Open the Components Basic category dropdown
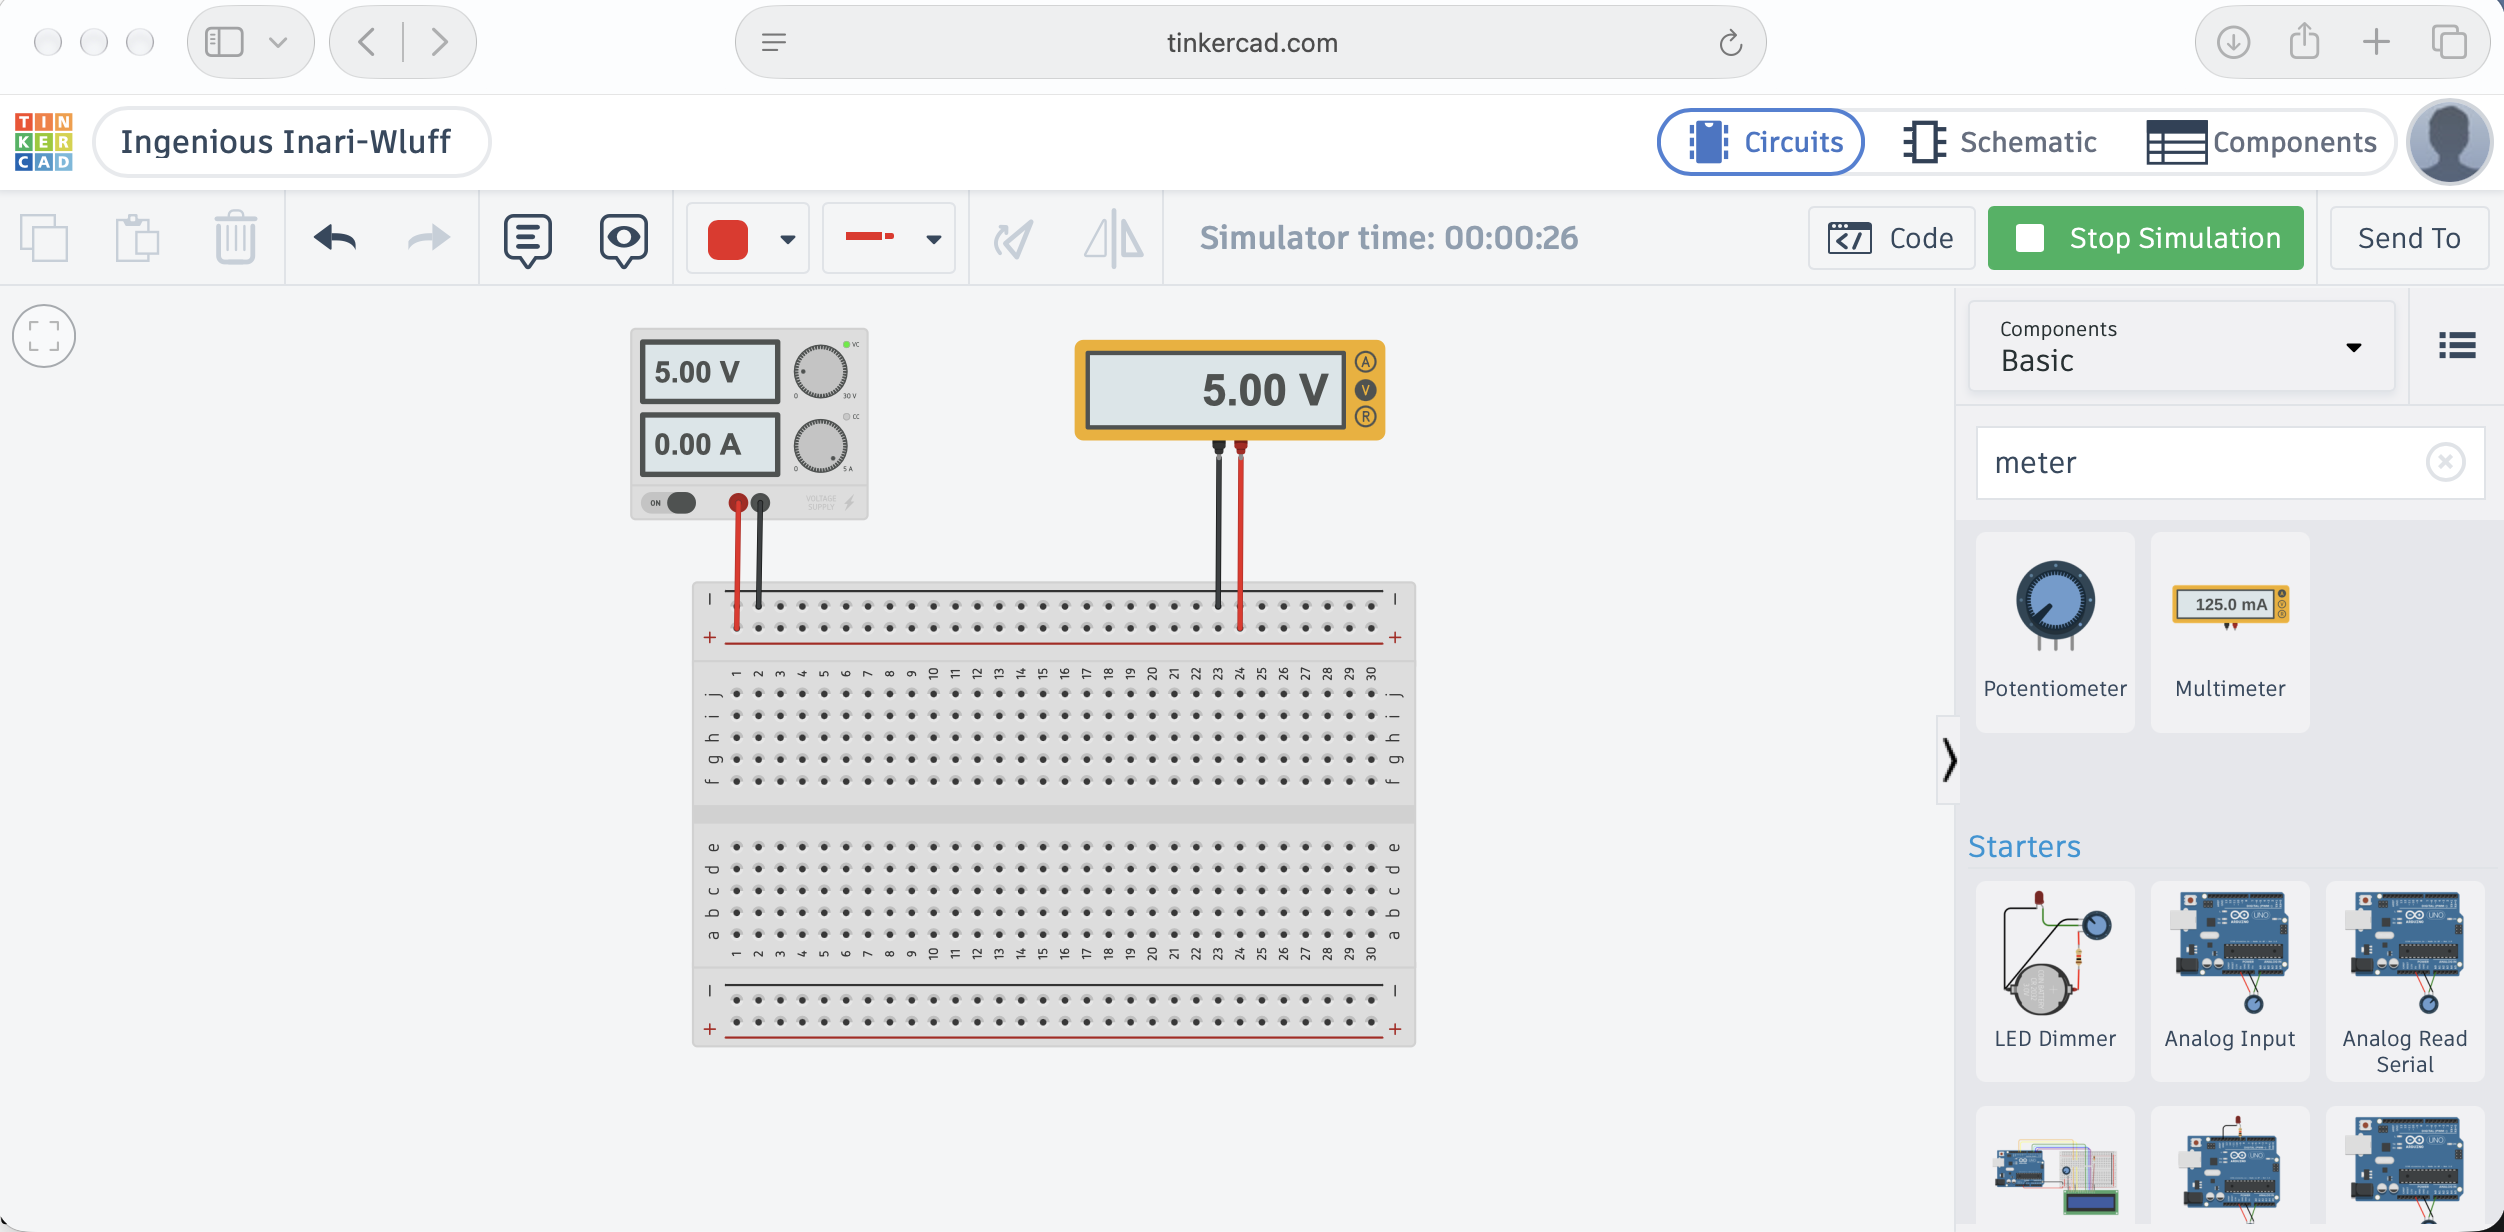This screenshot has width=2504, height=1232. [2181, 346]
